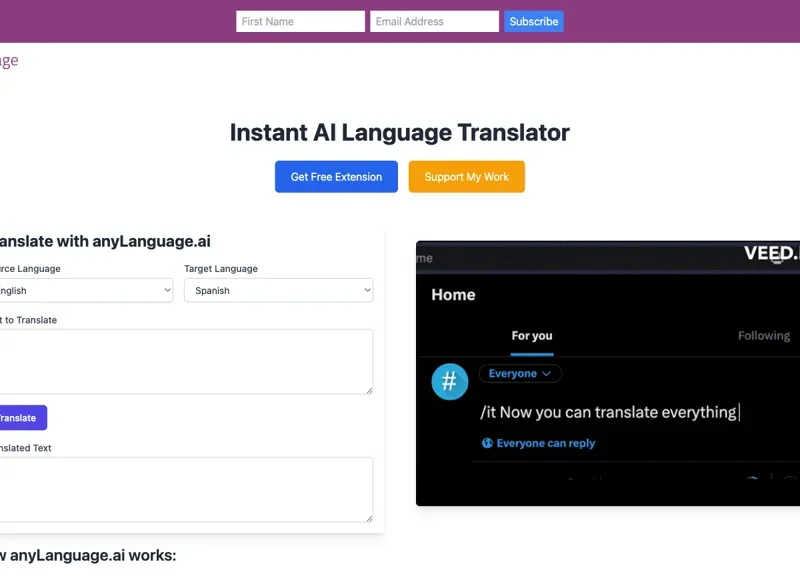800x576 pixels.
Task: Click the Everyone can reply link
Action: click(545, 443)
